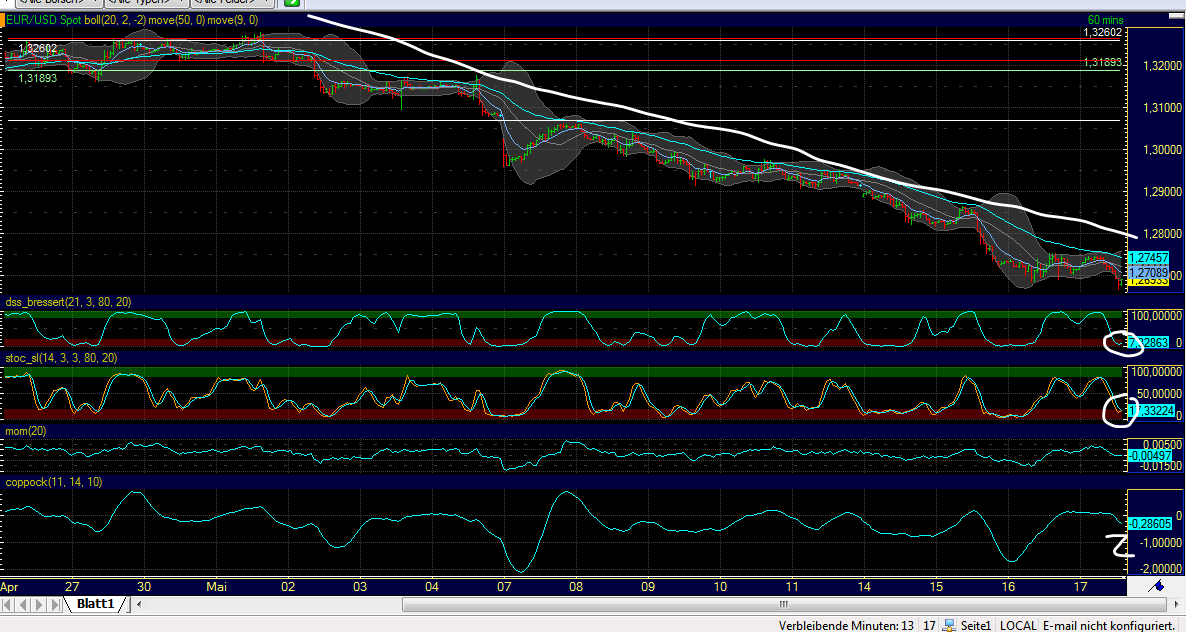Open the partially visible Alle Börsen dropdown

point(59,2)
